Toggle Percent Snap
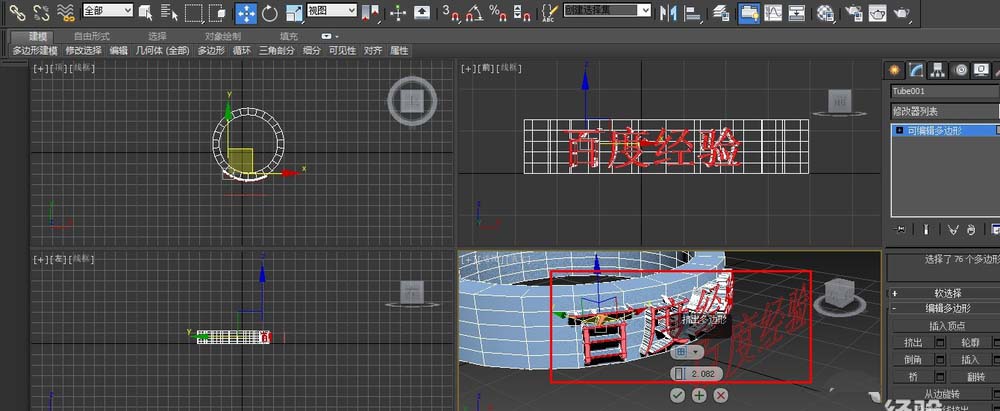The image size is (1000, 411). (497, 11)
